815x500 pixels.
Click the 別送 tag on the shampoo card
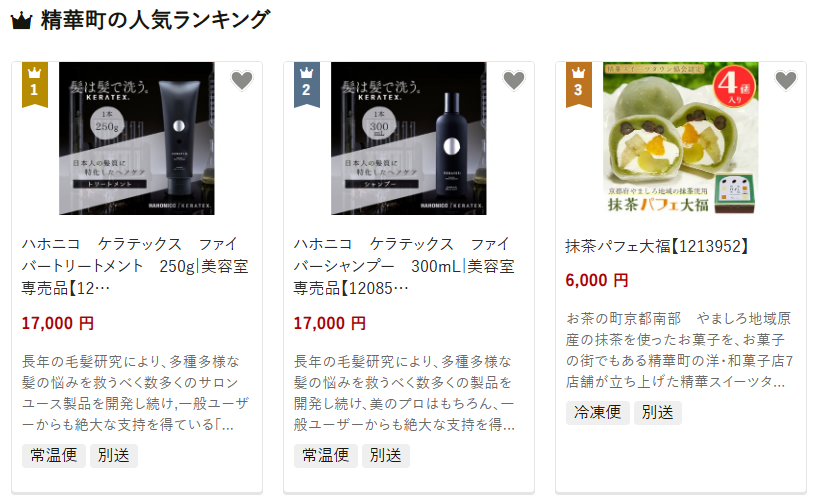coord(386,455)
